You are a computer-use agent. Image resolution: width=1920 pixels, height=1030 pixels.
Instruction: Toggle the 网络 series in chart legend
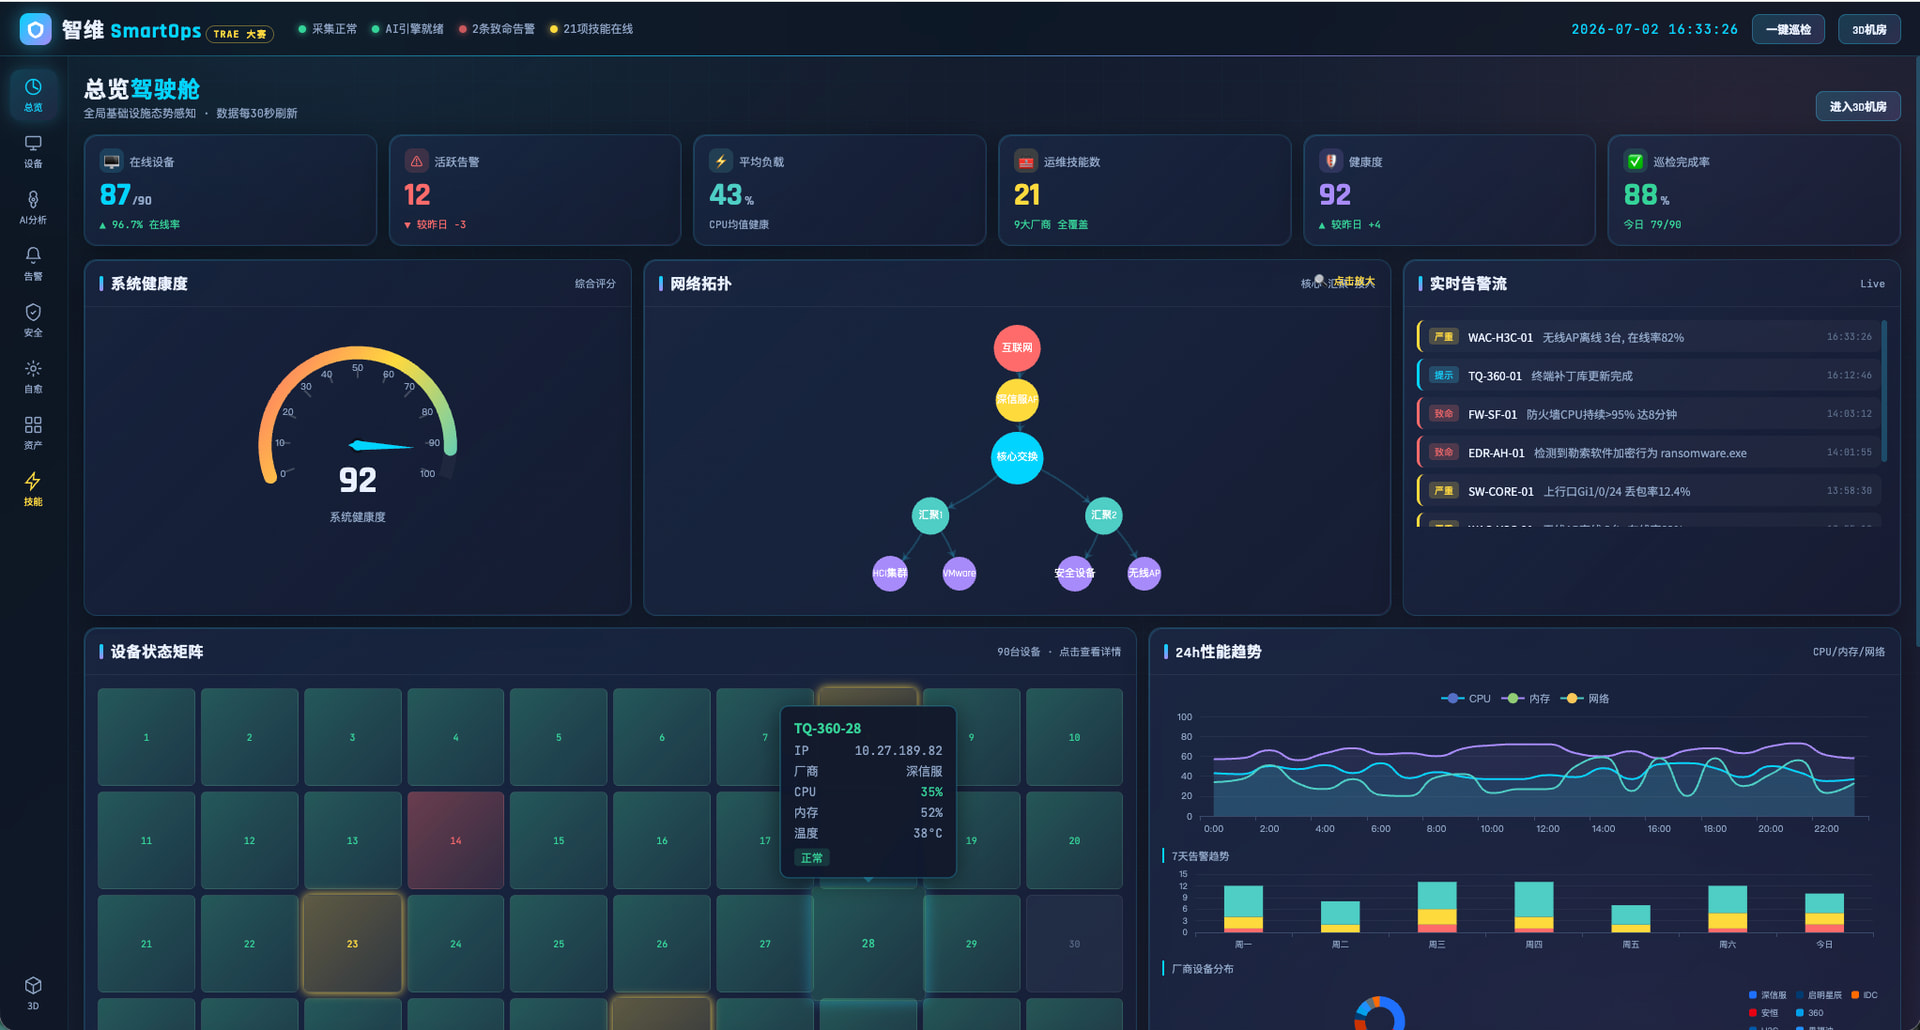click(x=1586, y=699)
